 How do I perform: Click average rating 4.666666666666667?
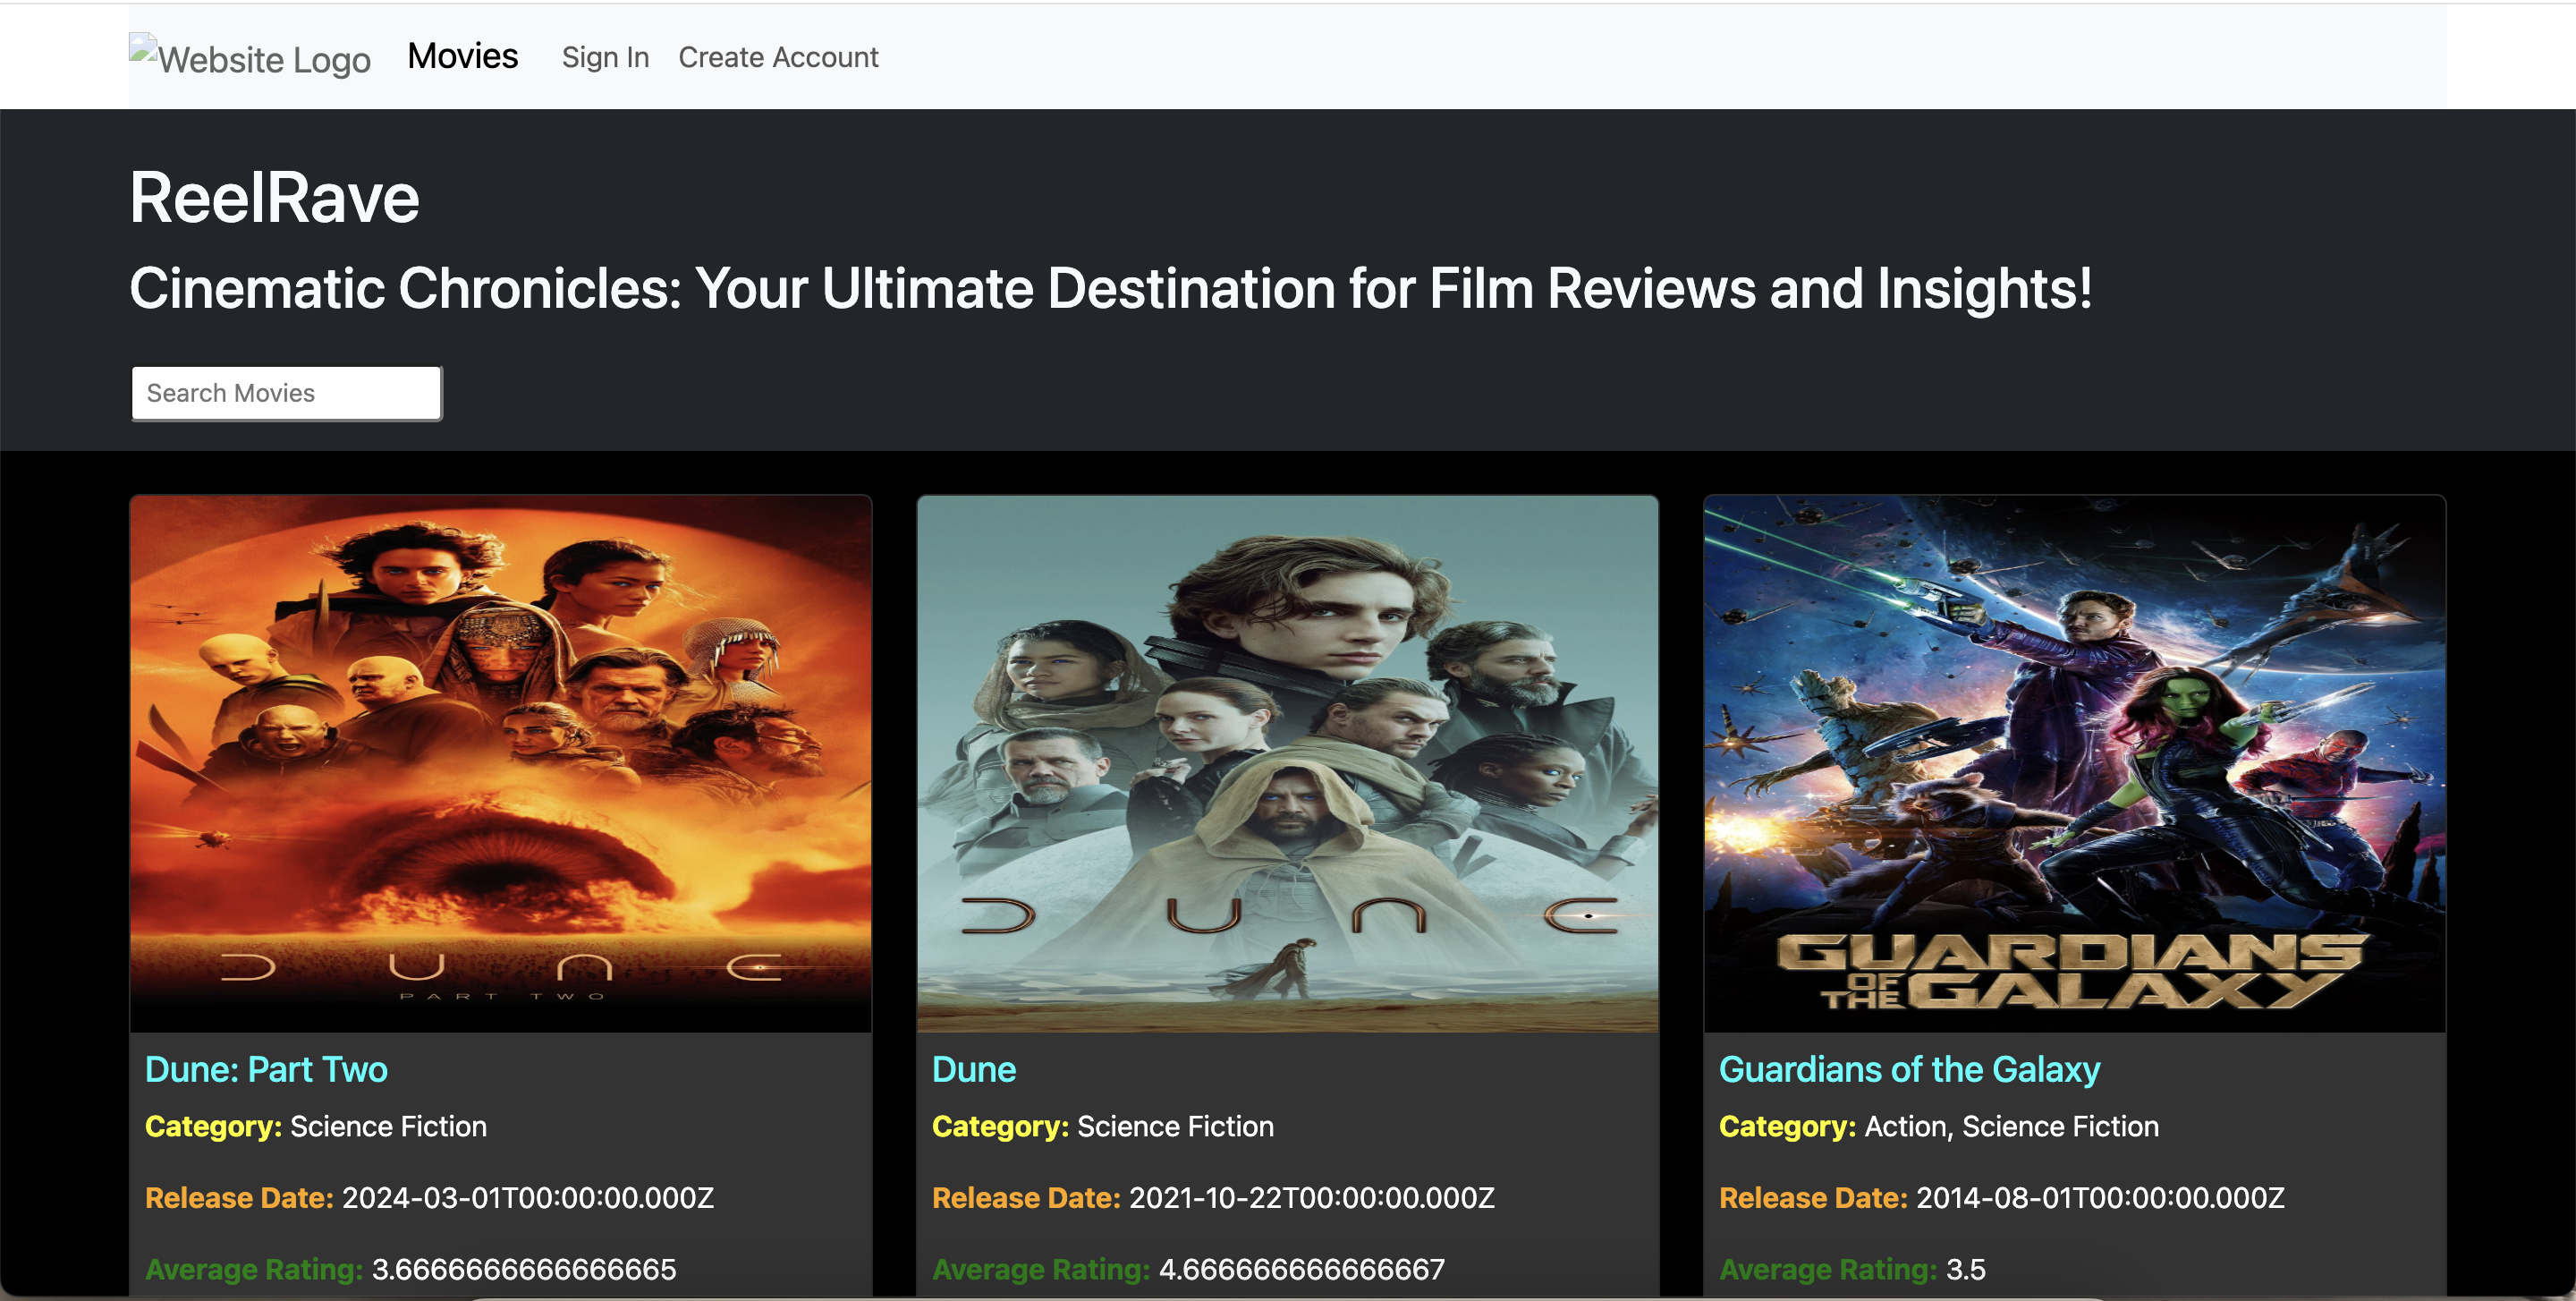pyautogui.click(x=1301, y=1269)
